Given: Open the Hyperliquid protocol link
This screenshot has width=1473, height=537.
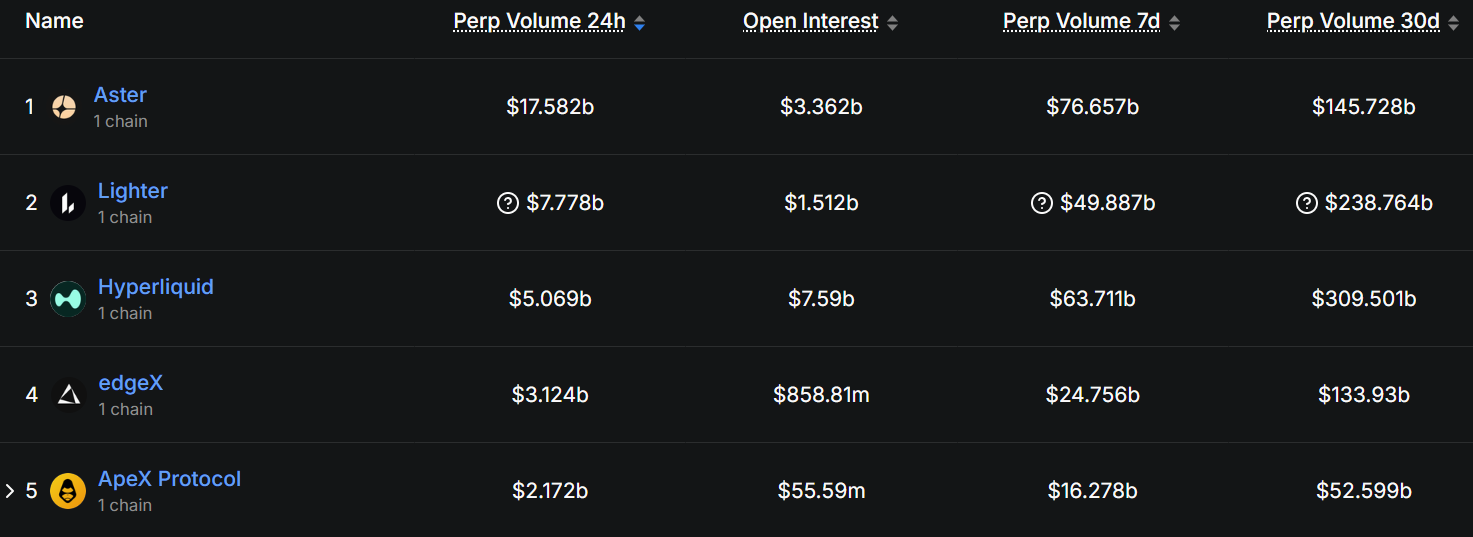Looking at the screenshot, I should (x=156, y=287).
